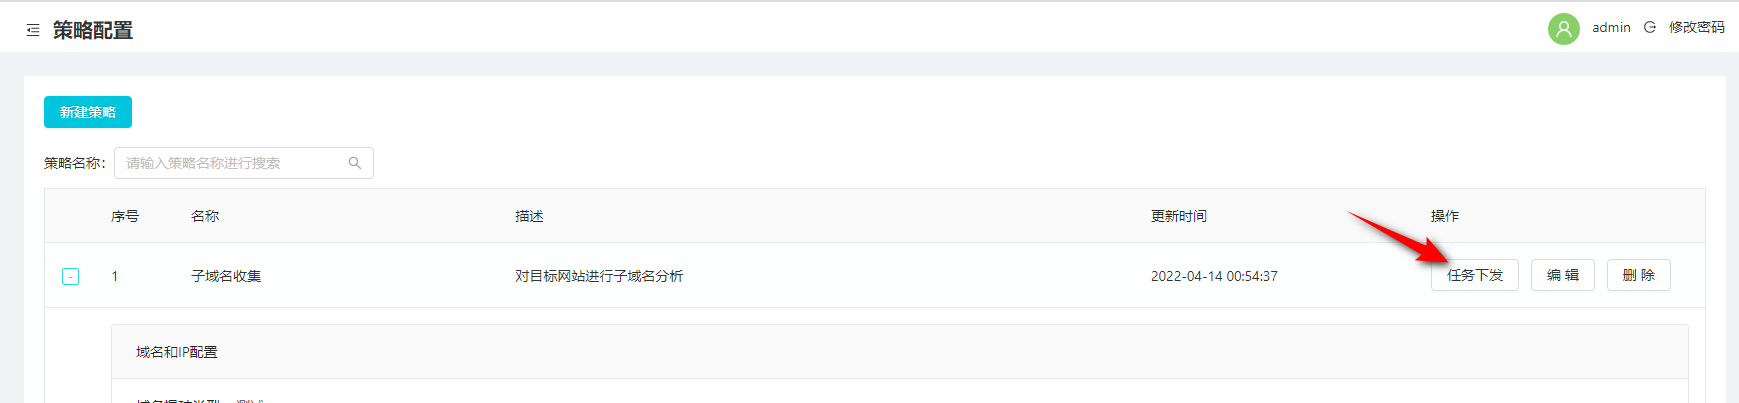Create a policy with 新建策略 button

(88, 112)
